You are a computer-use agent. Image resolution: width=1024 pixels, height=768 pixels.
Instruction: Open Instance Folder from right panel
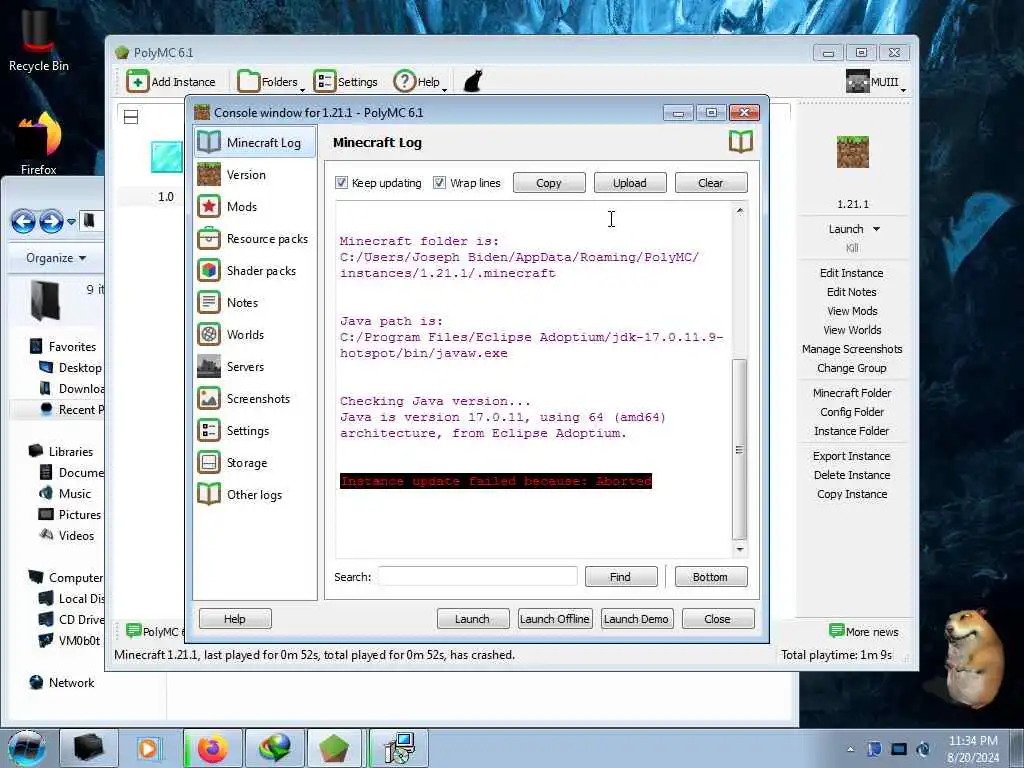pyautogui.click(x=852, y=430)
